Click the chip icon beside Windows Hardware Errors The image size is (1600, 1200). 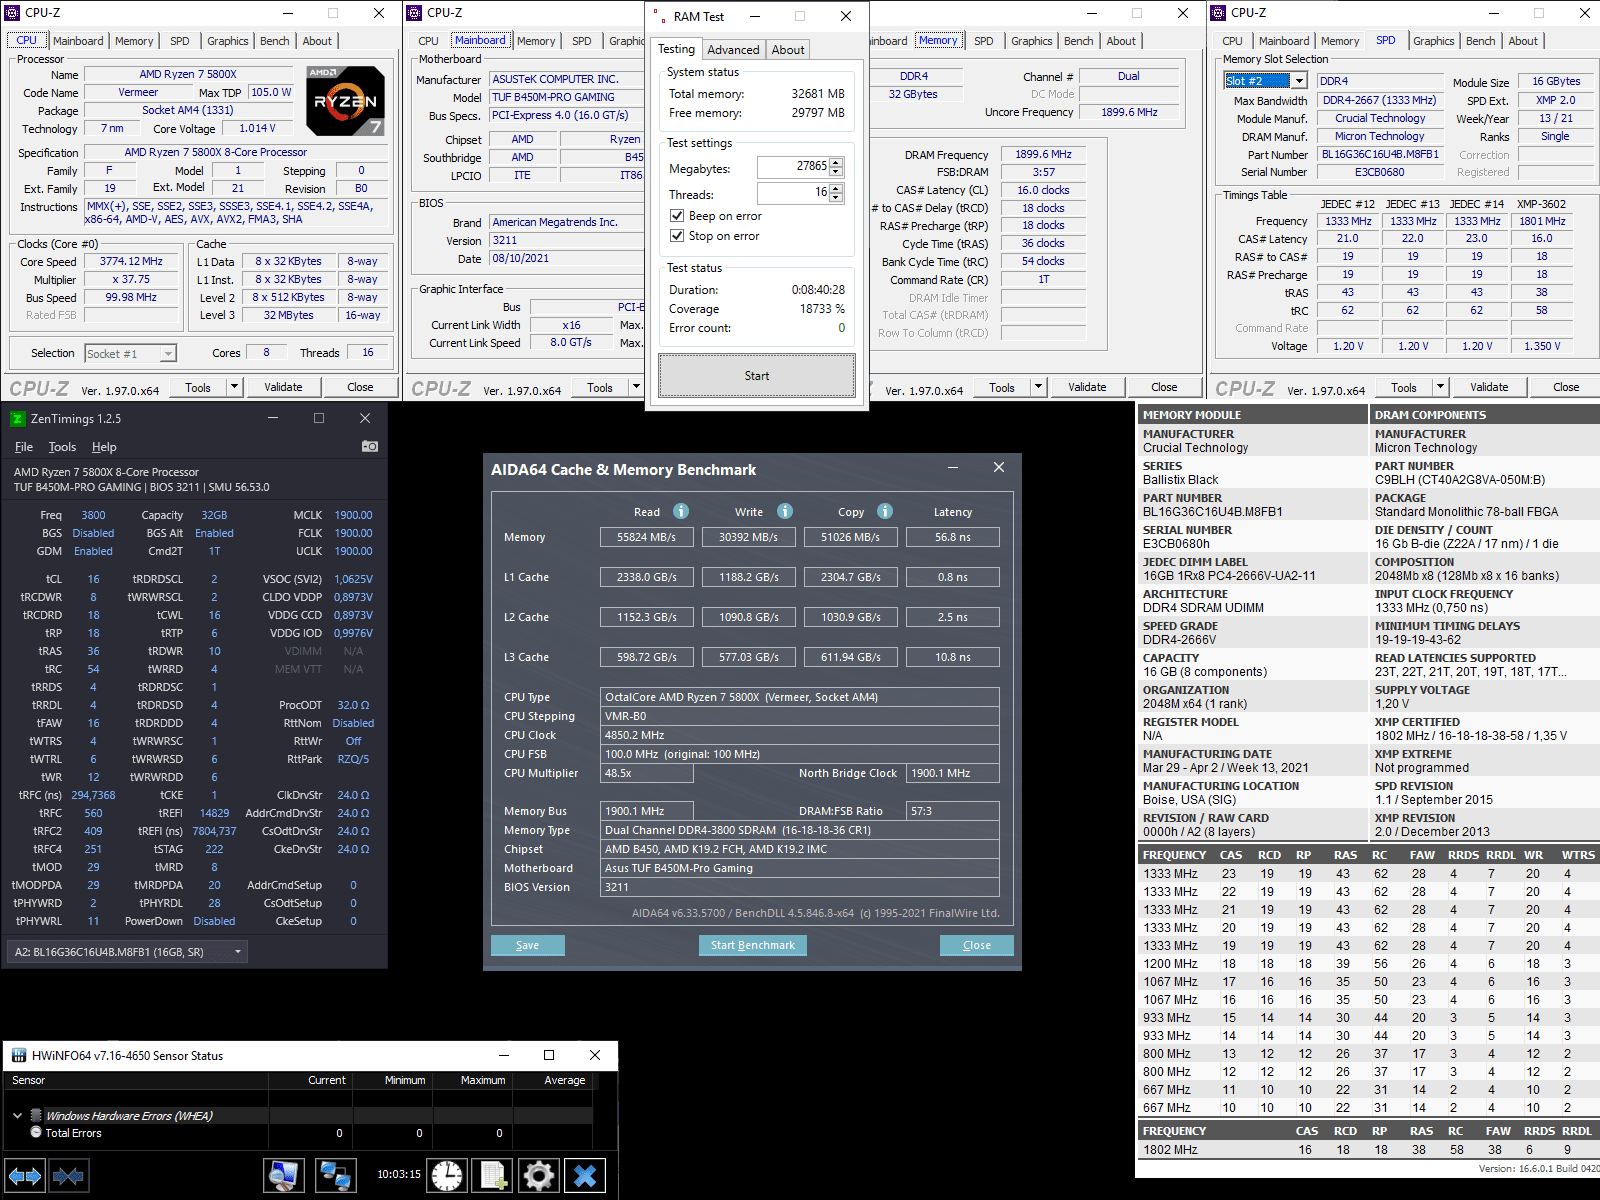click(36, 1115)
